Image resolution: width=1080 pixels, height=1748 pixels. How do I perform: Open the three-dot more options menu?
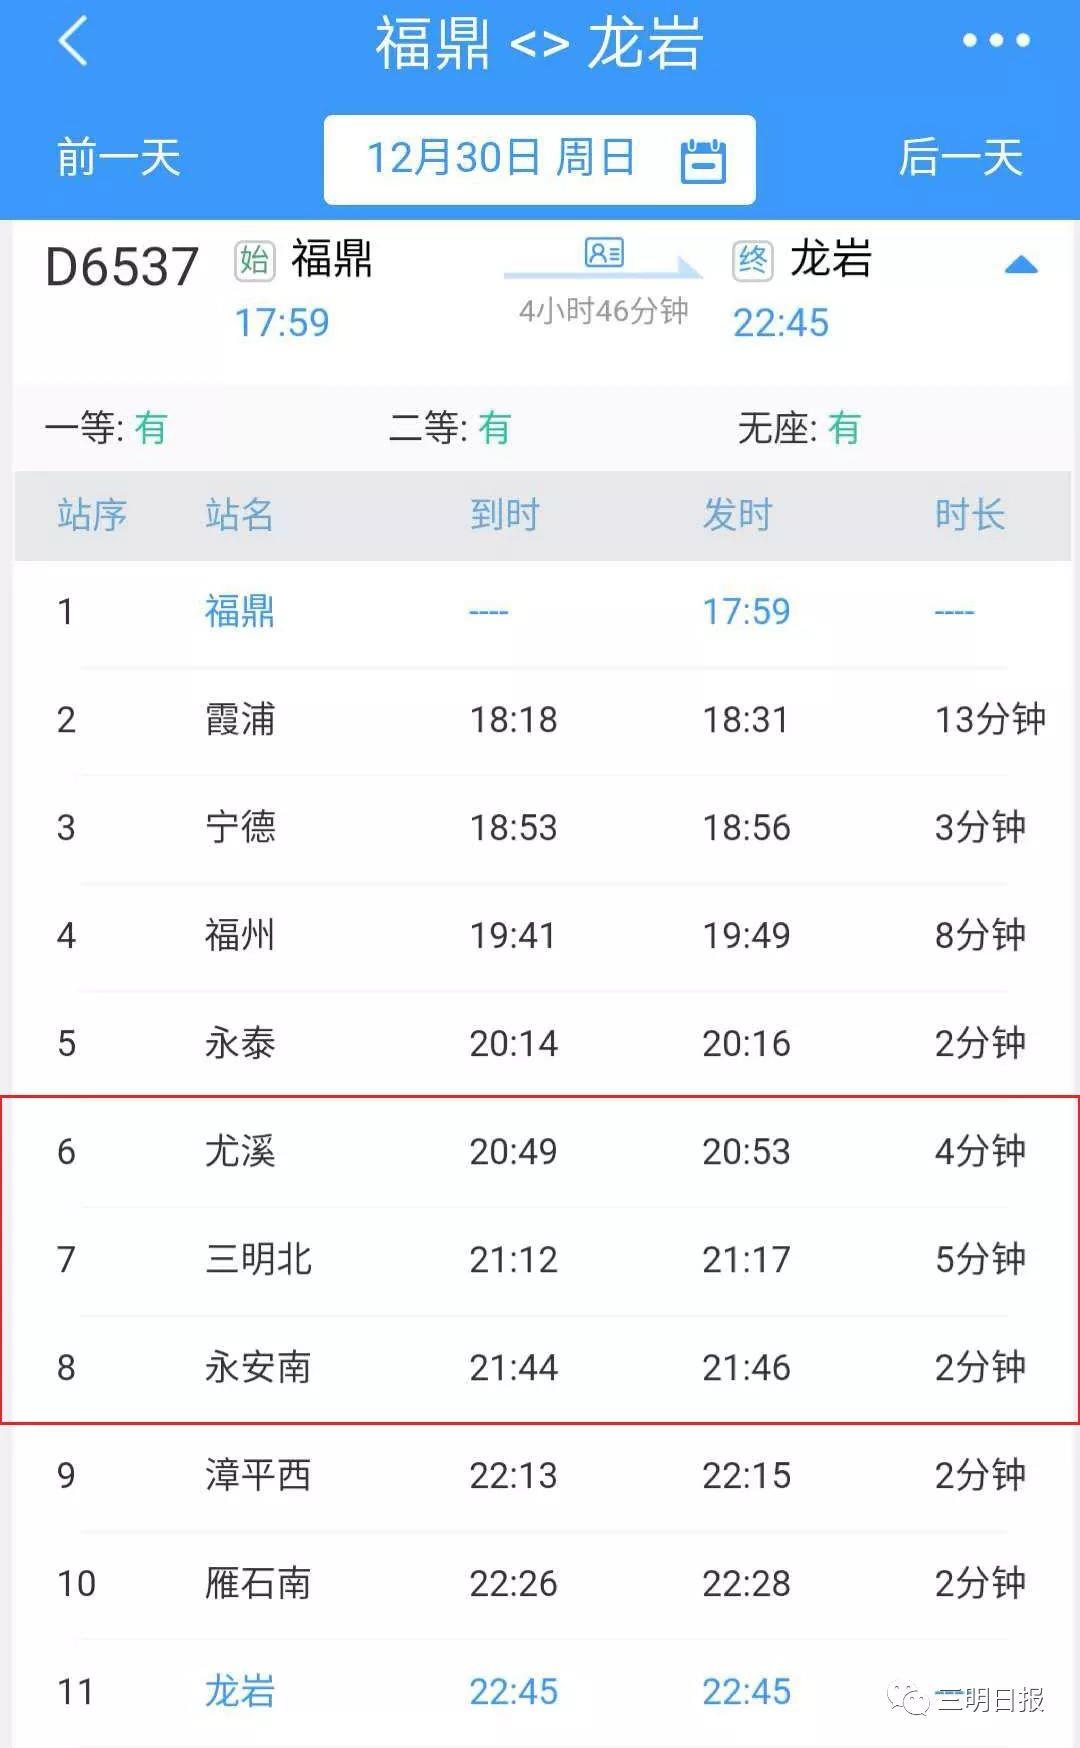(995, 41)
